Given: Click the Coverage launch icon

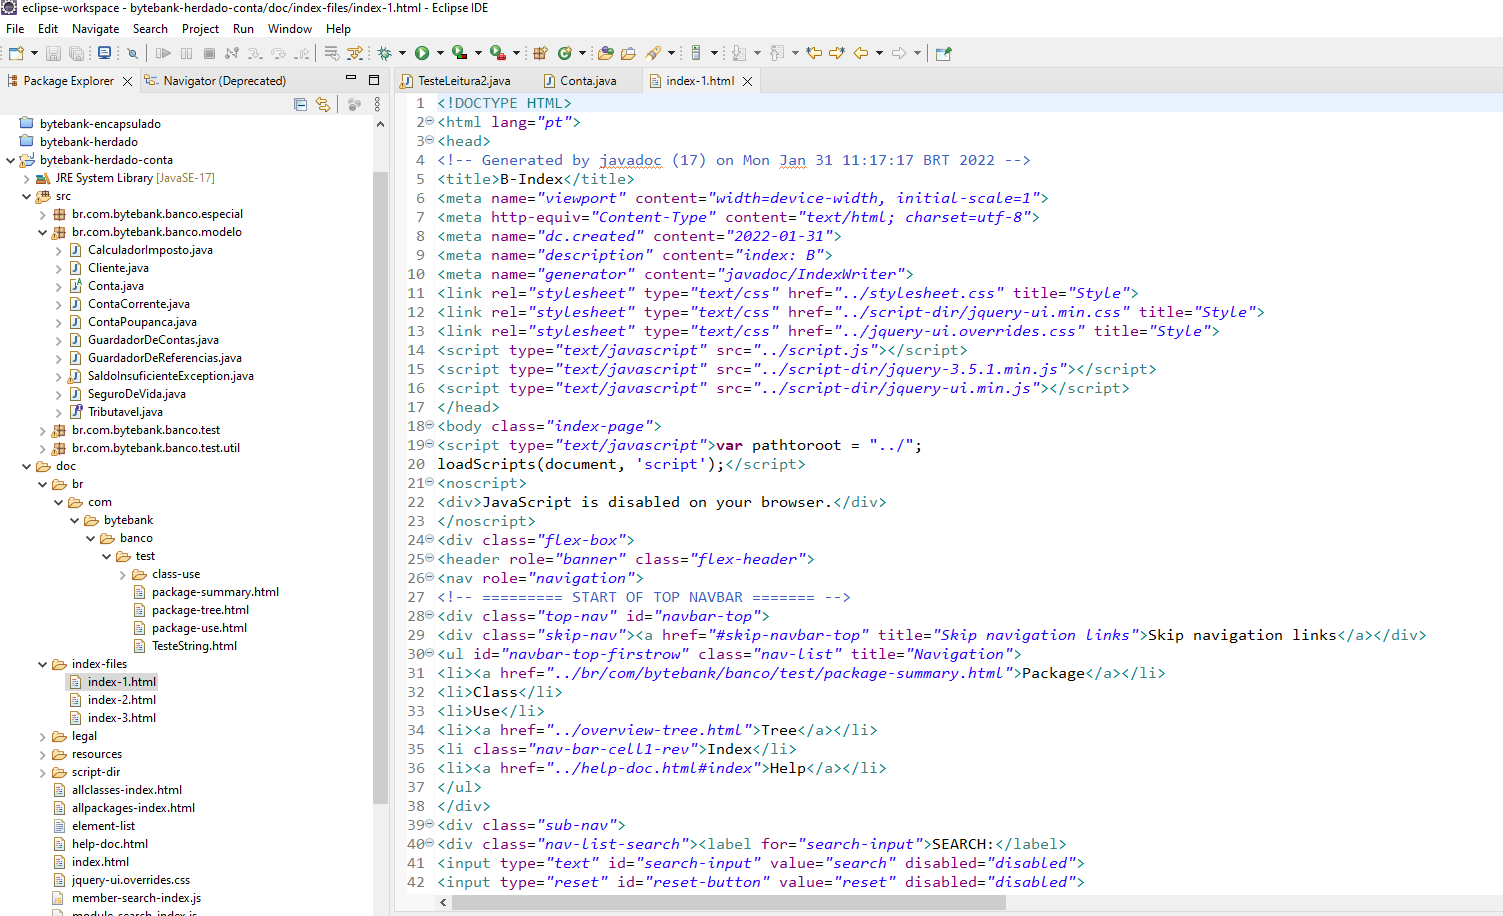Looking at the screenshot, I should [x=459, y=53].
